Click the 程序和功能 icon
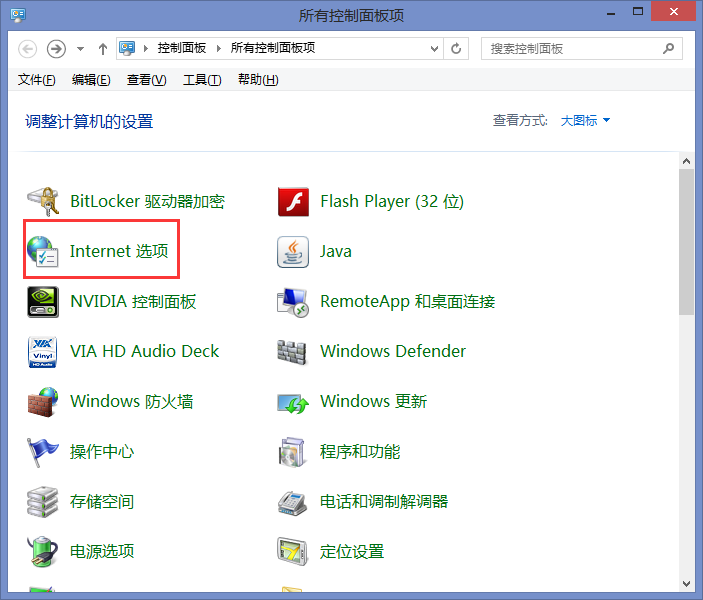 tap(292, 452)
